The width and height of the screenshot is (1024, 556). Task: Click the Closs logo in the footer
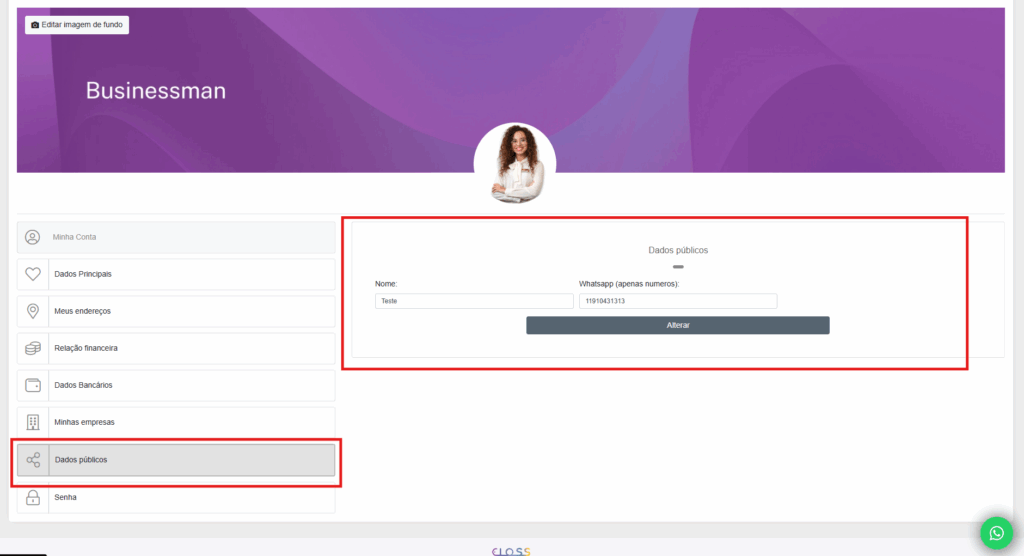(x=511, y=551)
